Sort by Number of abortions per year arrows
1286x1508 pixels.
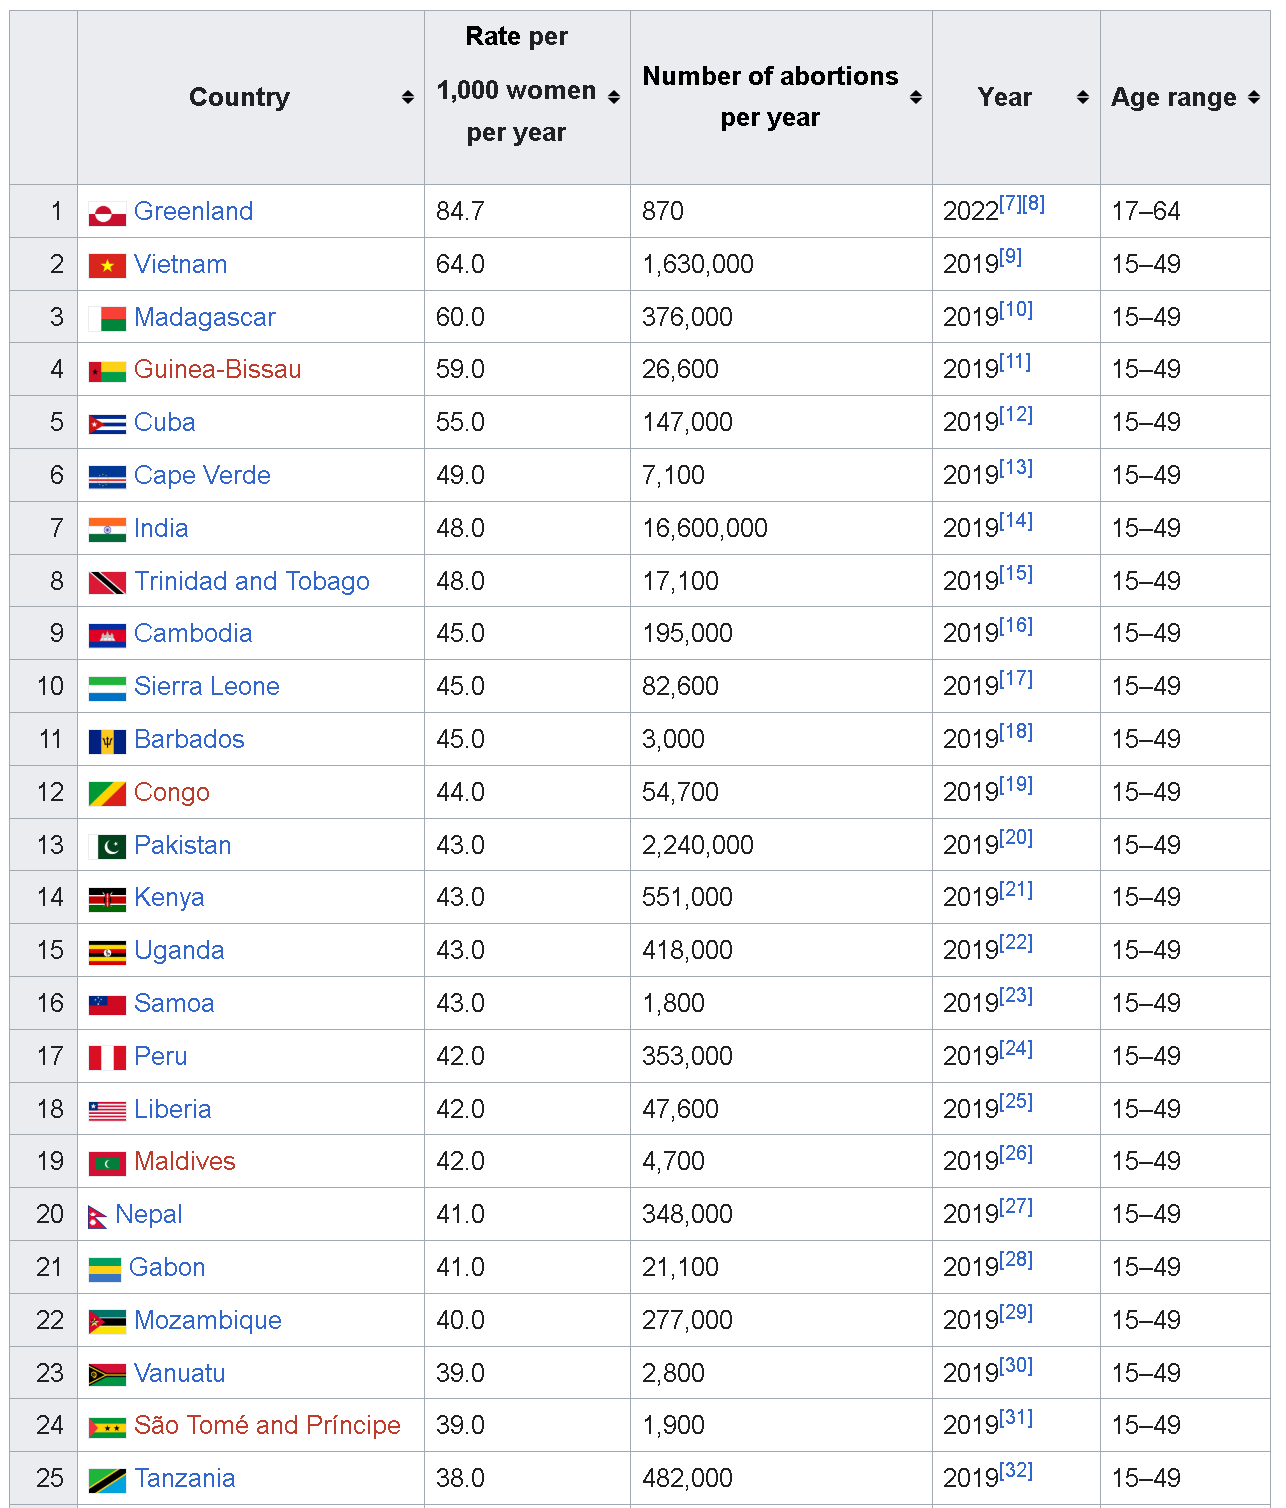[916, 97]
